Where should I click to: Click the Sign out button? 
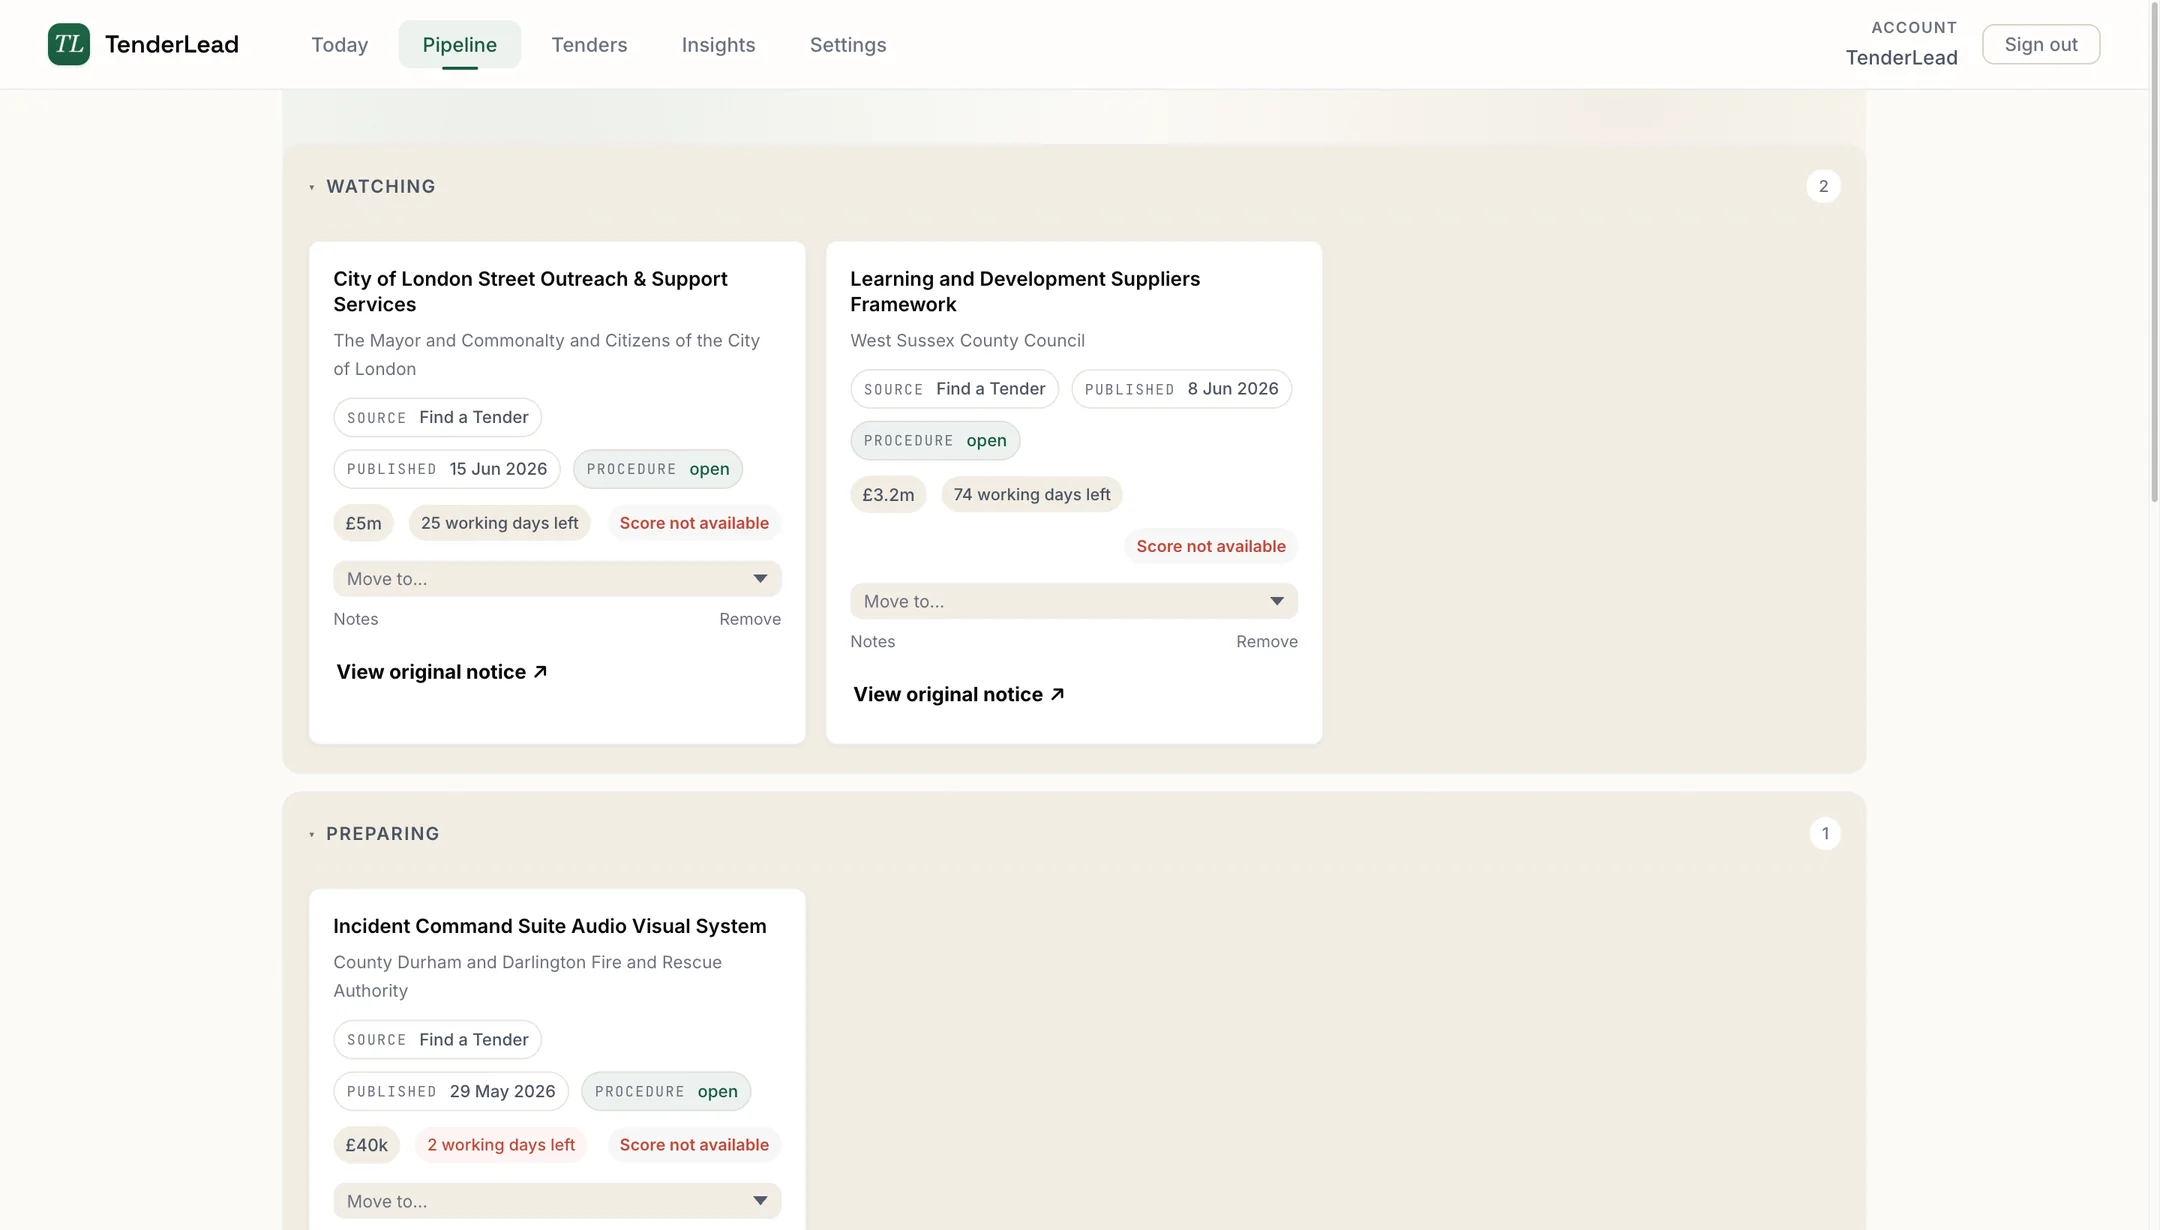[x=2041, y=44]
